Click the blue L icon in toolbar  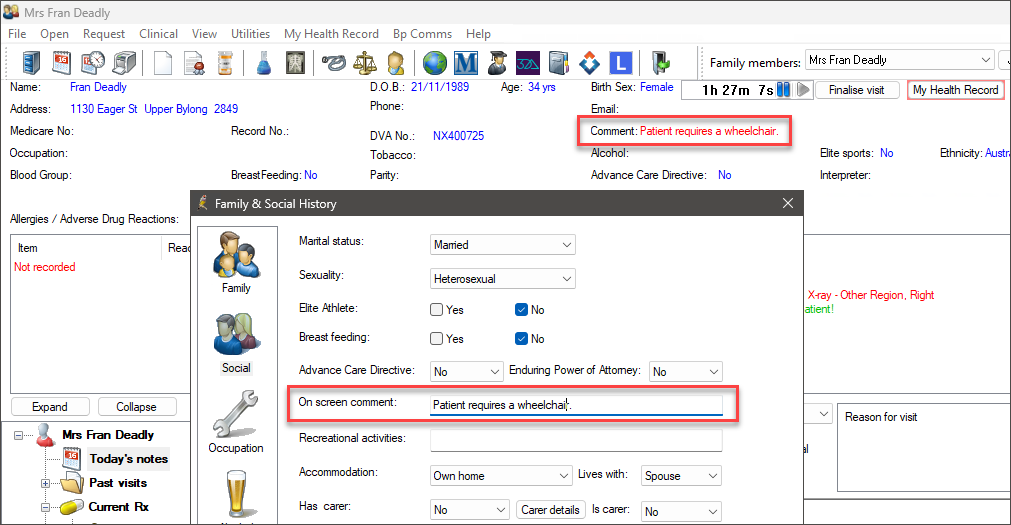pyautogui.click(x=620, y=63)
